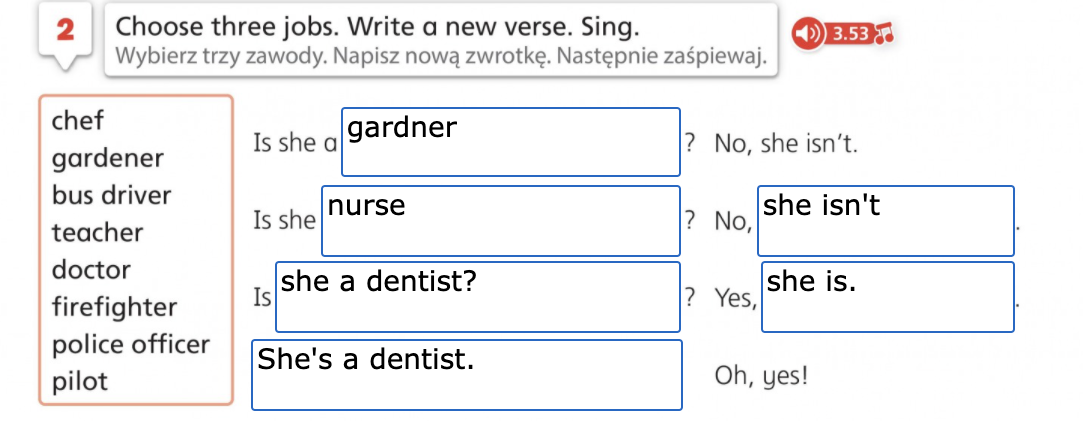Click the "she a dentist?" input box
1083x421 pixels.
coord(477,297)
